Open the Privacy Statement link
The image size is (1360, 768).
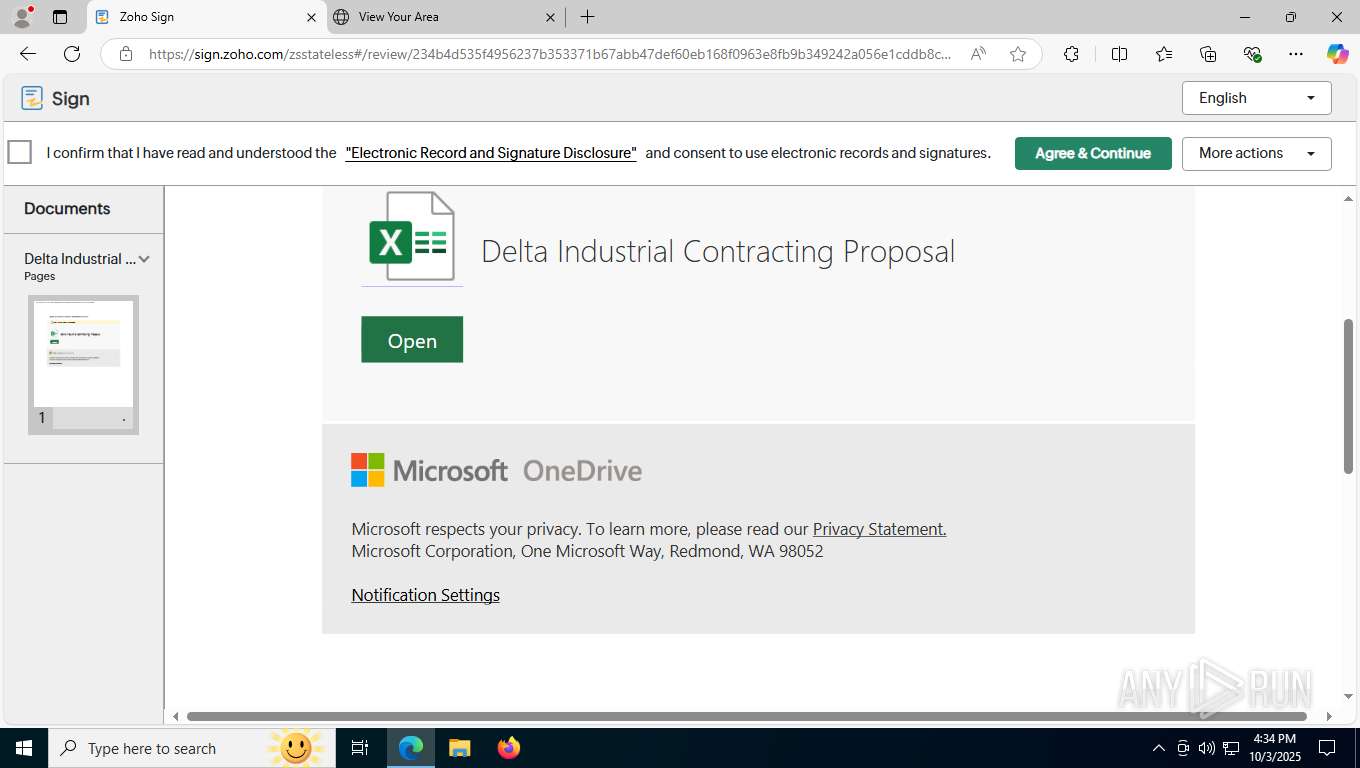[x=879, y=529]
